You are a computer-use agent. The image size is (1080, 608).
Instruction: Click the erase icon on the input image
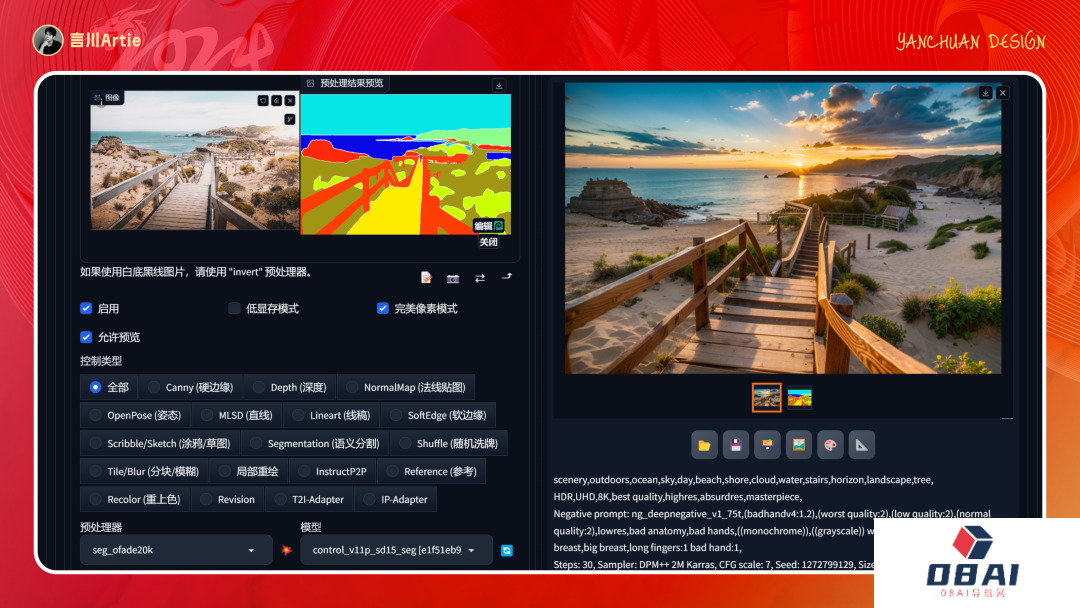click(x=276, y=101)
